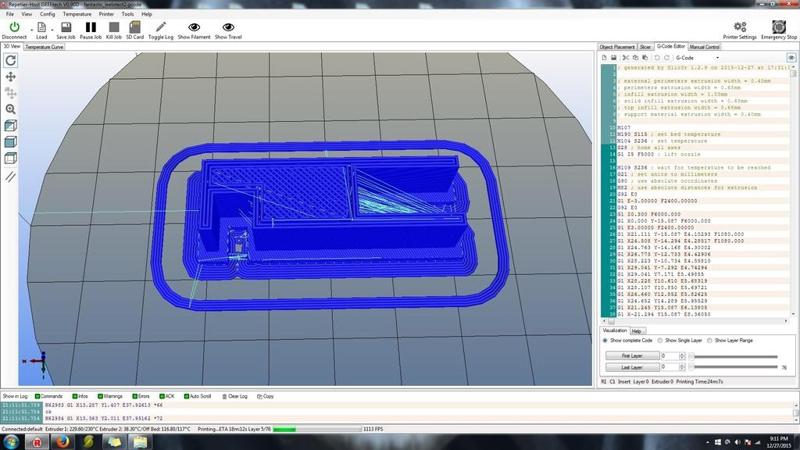Click the Clear Log button

(235, 396)
